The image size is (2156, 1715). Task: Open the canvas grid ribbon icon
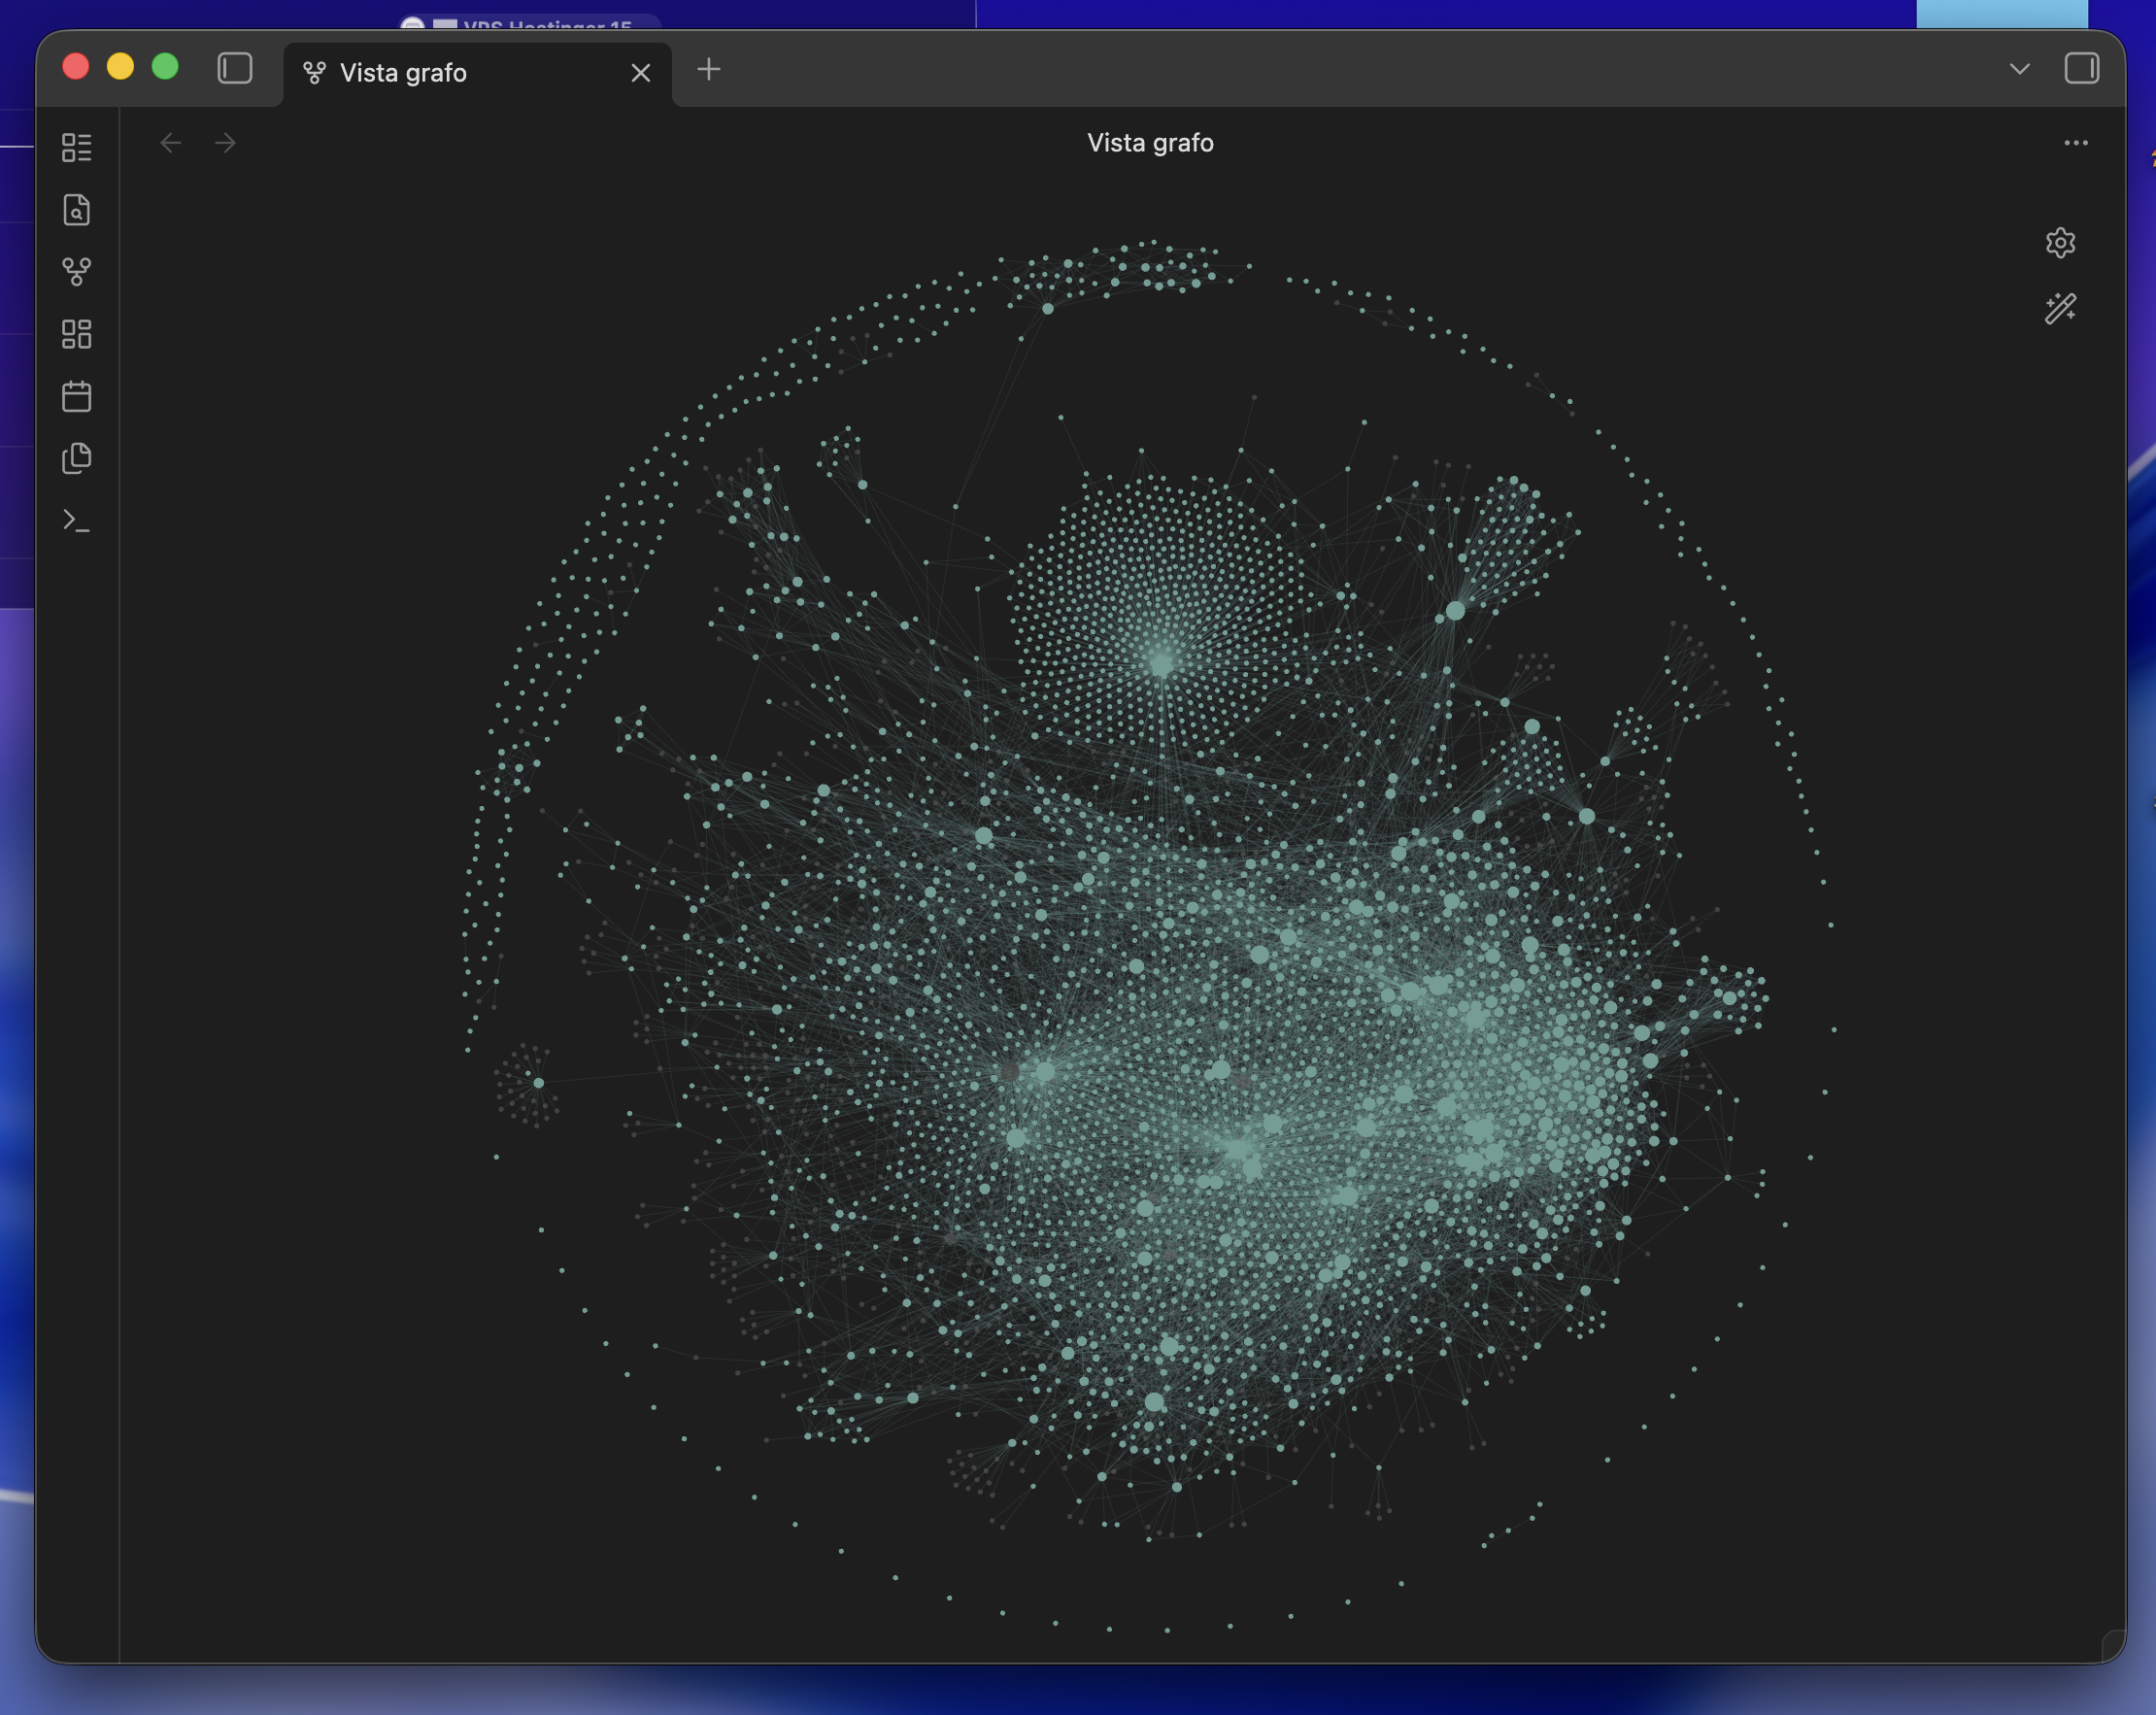click(77, 334)
